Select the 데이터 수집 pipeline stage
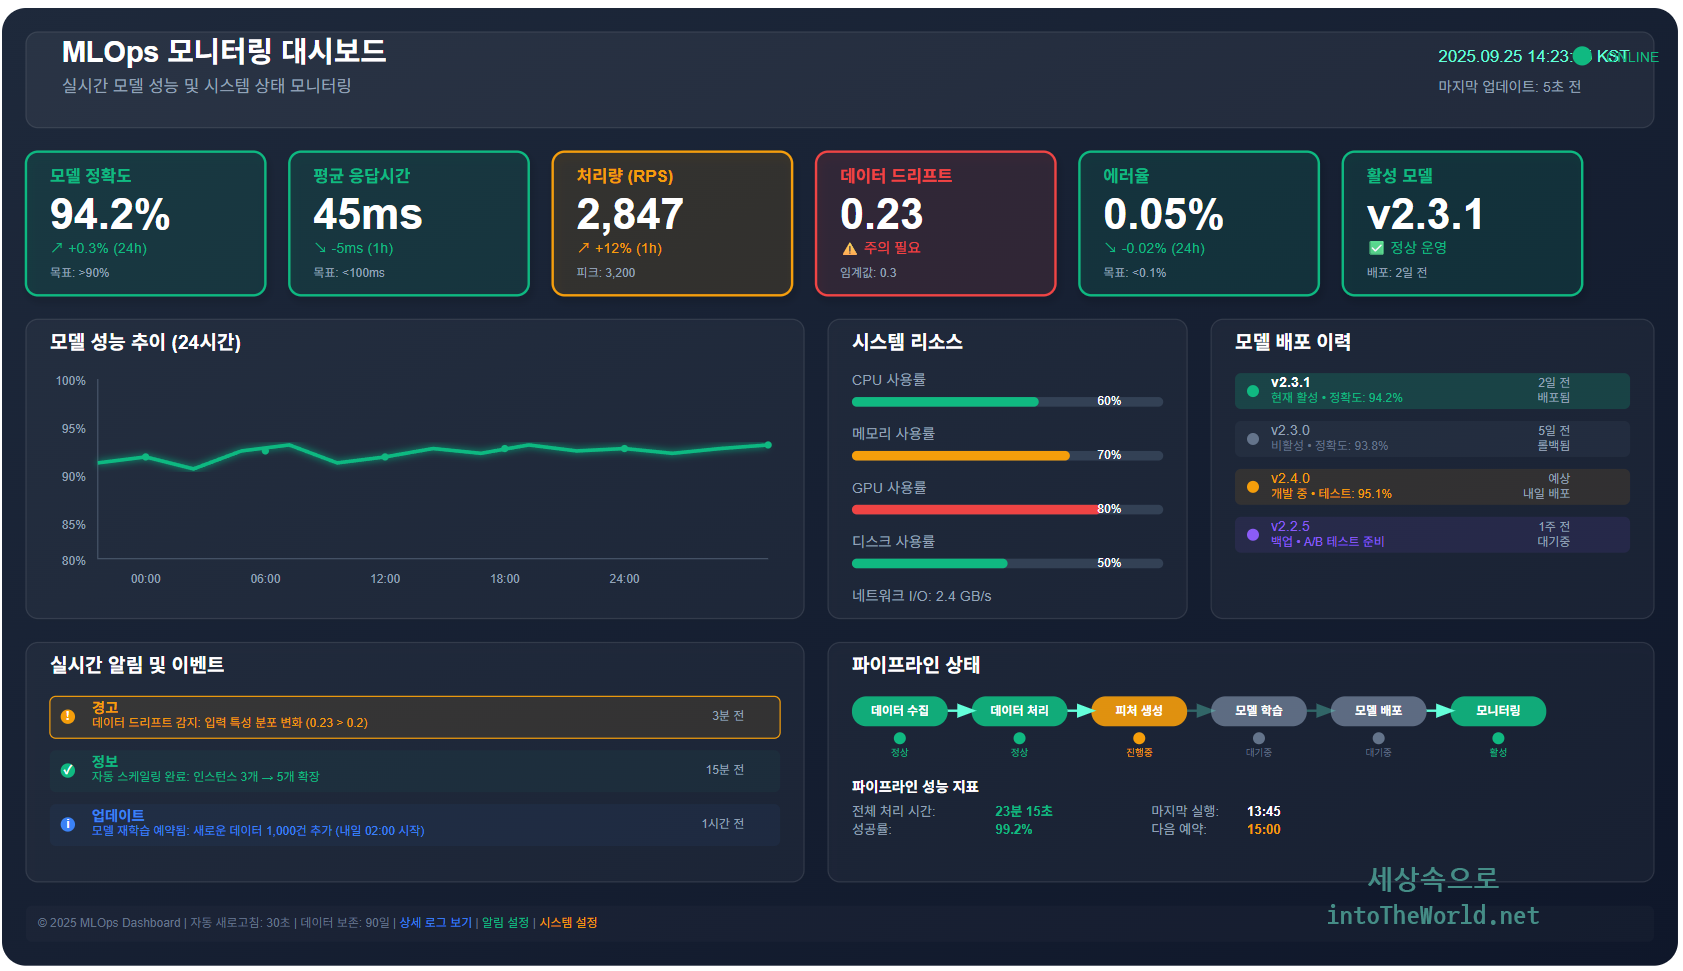The image size is (1683, 971). click(901, 711)
